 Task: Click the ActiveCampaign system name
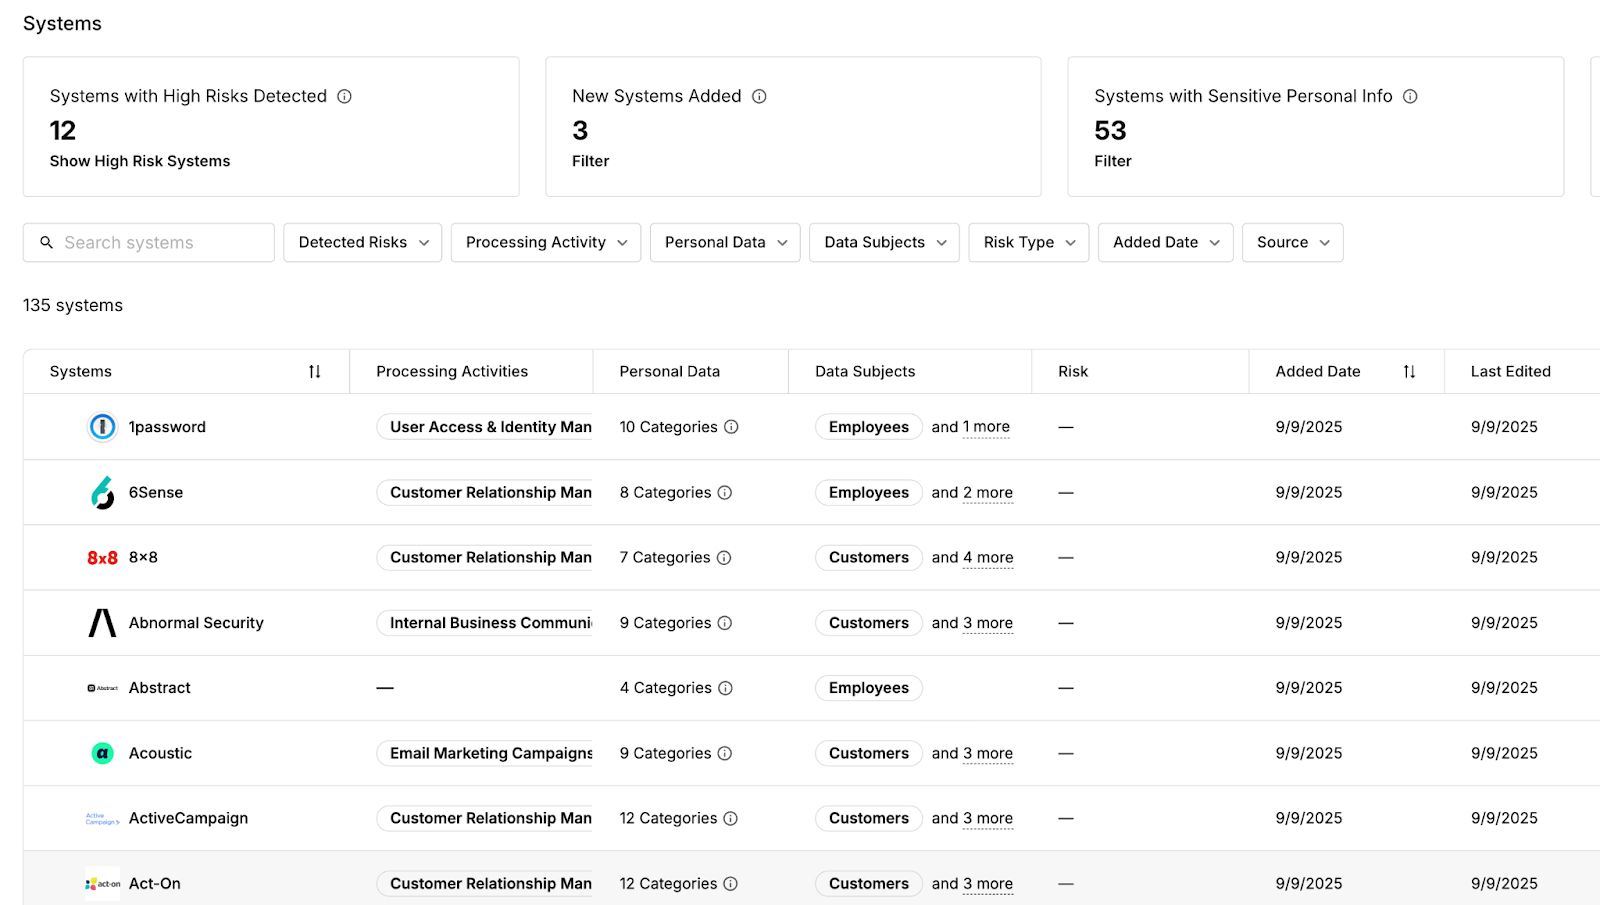tap(188, 818)
